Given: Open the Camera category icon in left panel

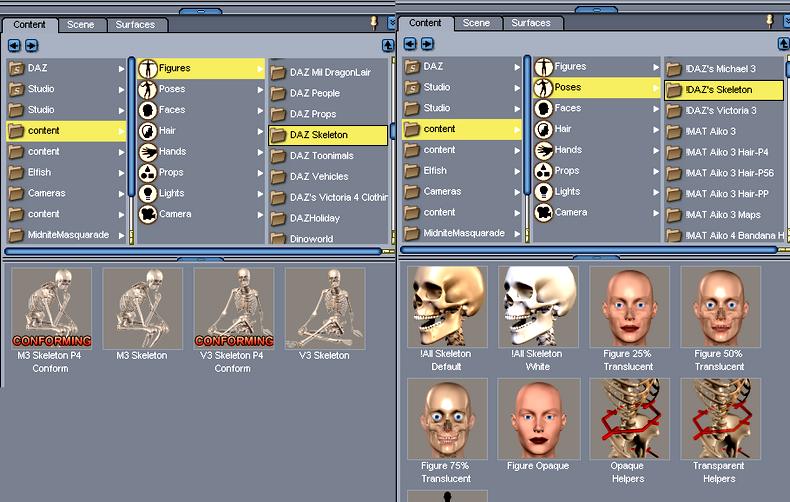Looking at the screenshot, I should pyautogui.click(x=148, y=215).
